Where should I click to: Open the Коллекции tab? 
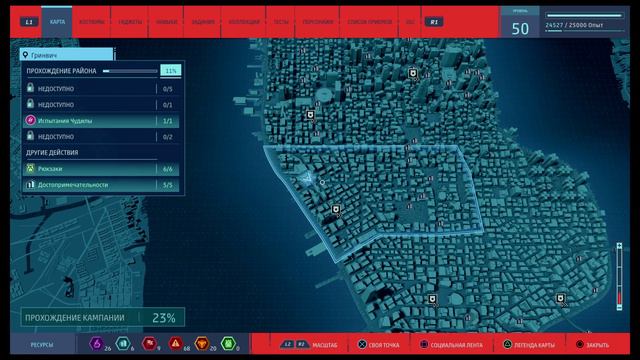click(244, 22)
